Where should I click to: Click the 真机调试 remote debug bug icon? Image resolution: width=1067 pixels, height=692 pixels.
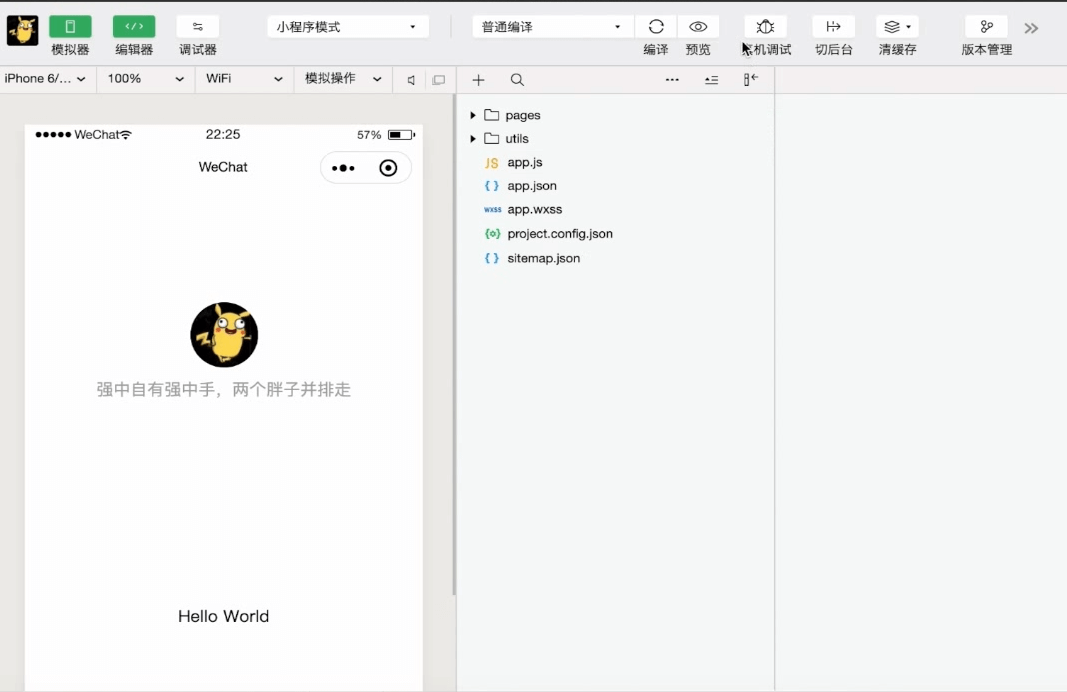click(x=766, y=27)
